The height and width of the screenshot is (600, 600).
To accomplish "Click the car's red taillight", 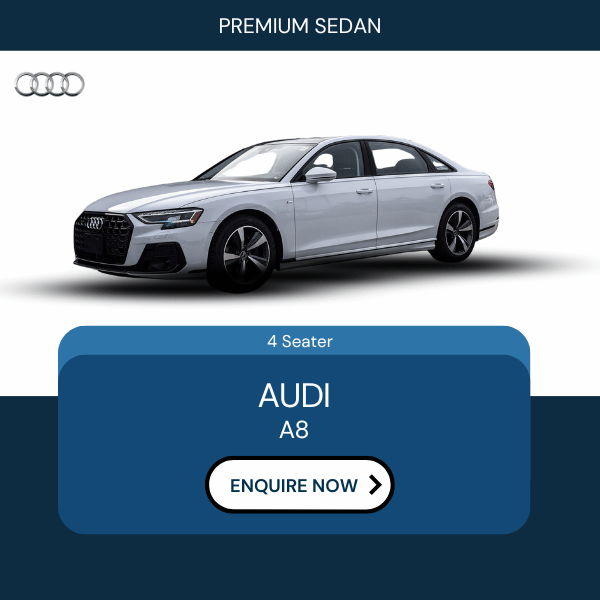I will [491, 184].
